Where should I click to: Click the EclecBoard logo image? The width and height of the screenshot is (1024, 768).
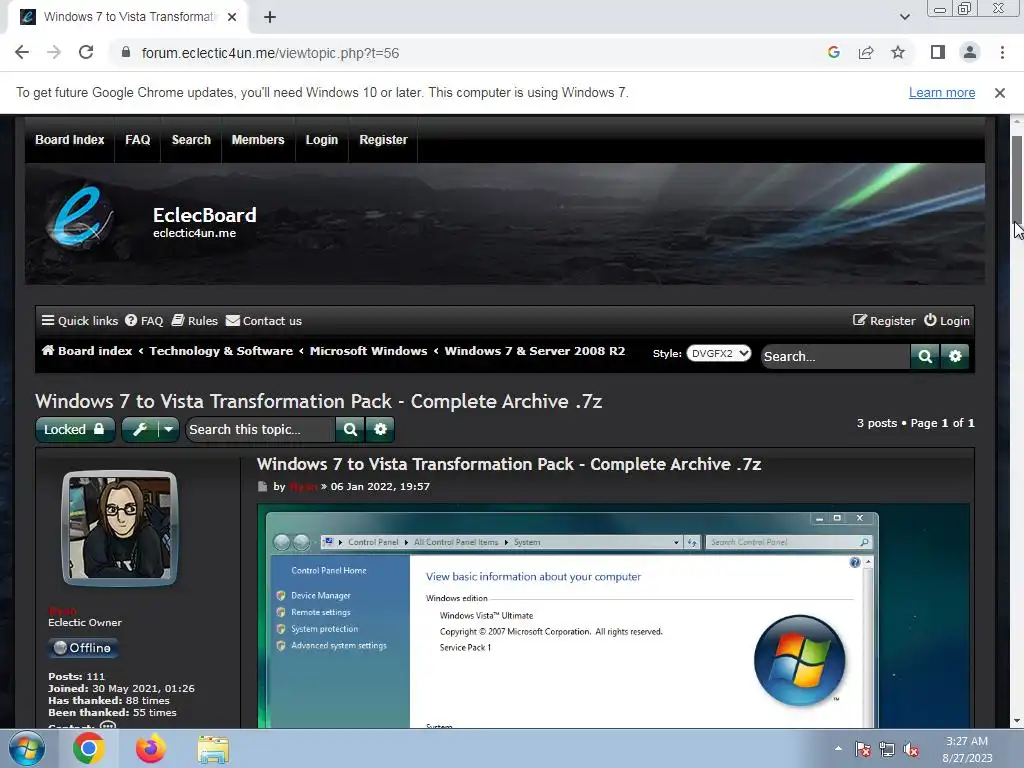click(80, 217)
